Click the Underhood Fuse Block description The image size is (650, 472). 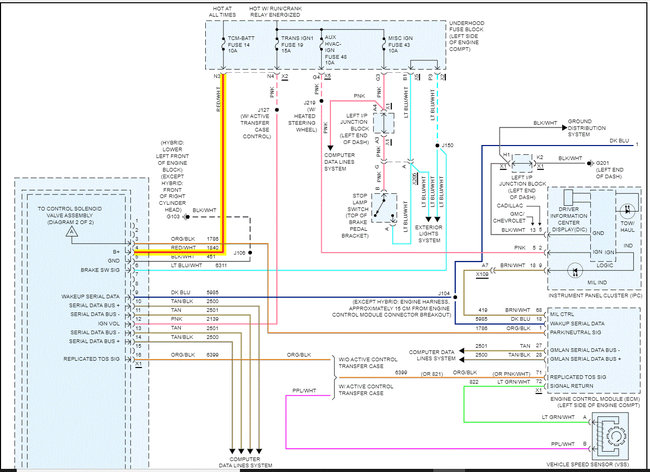pyautogui.click(x=466, y=36)
